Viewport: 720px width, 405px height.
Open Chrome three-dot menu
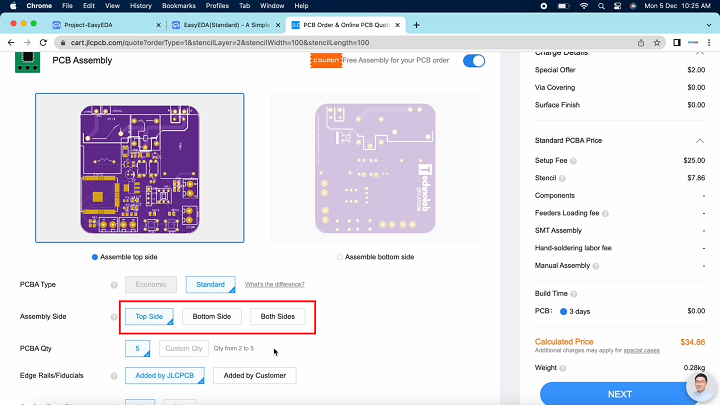(x=709, y=43)
